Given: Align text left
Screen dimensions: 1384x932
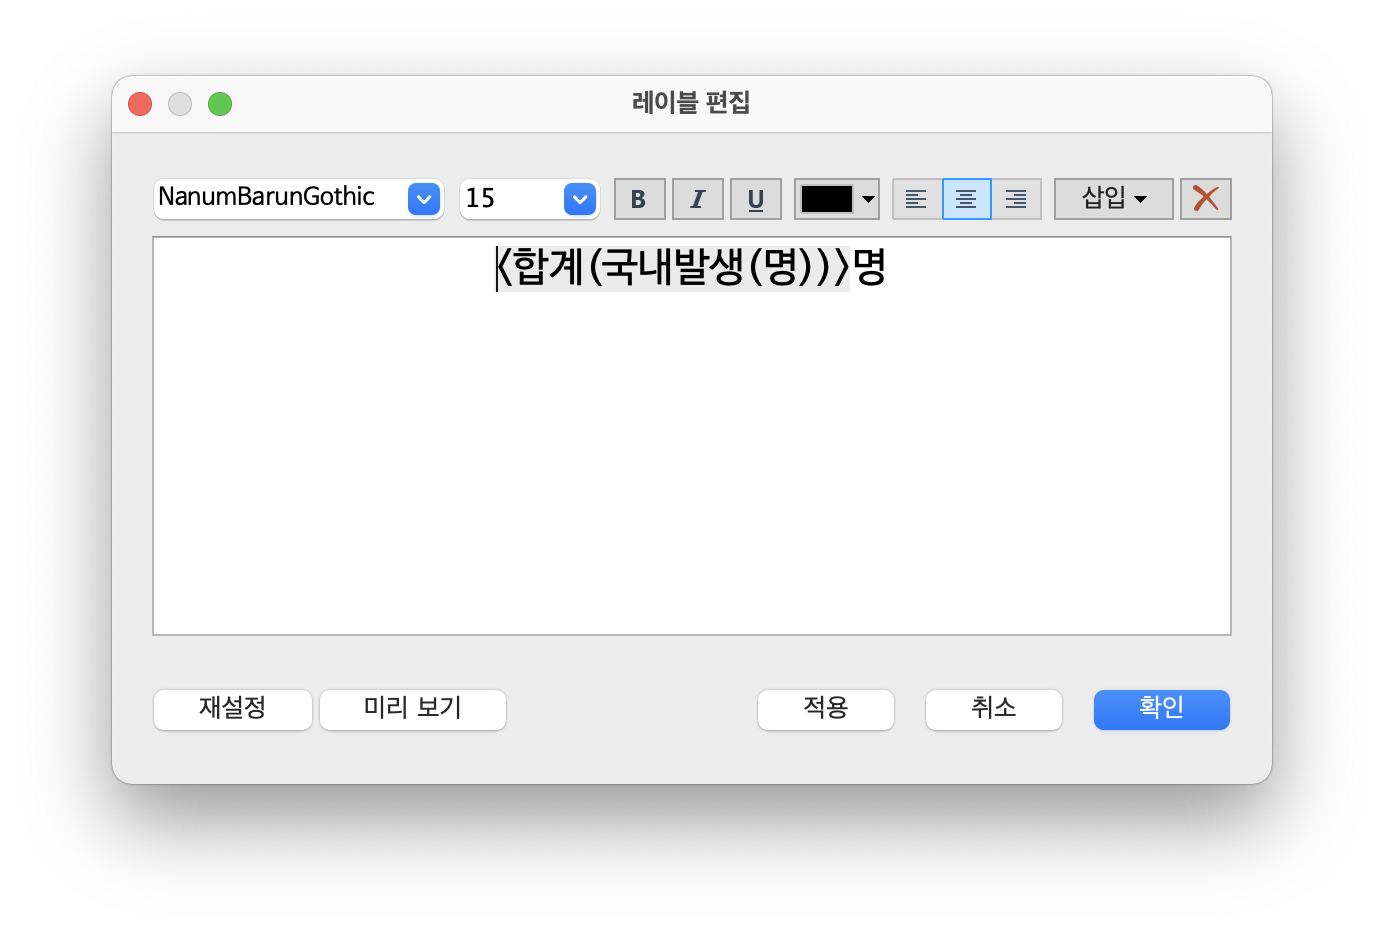Looking at the screenshot, I should (917, 199).
